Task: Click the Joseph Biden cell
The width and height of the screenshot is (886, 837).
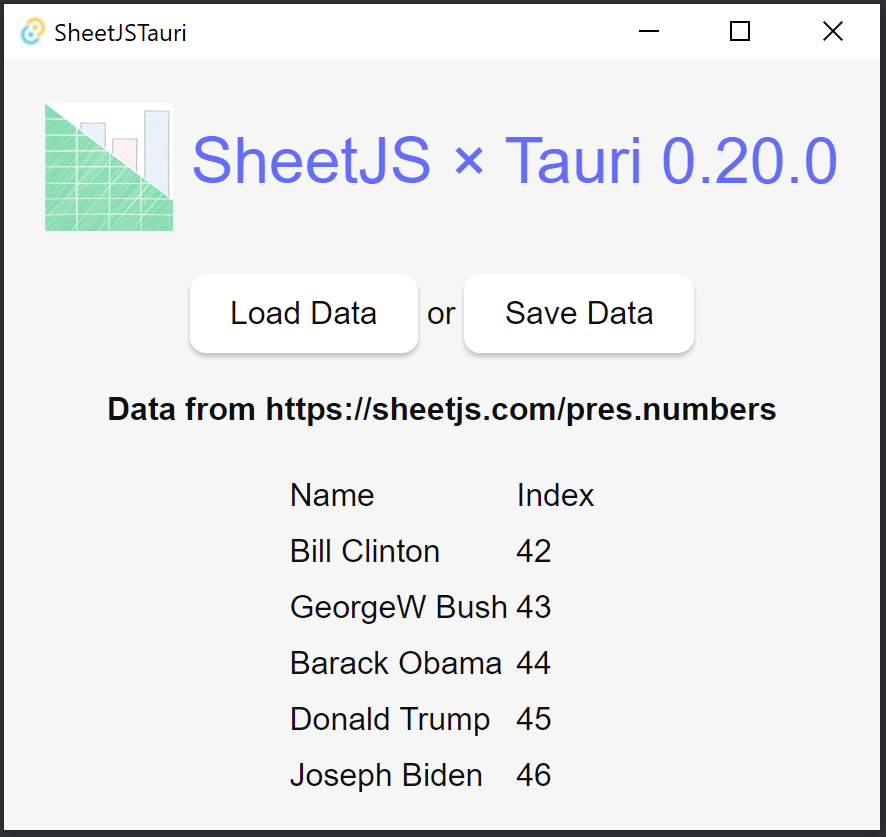Action: [386, 775]
